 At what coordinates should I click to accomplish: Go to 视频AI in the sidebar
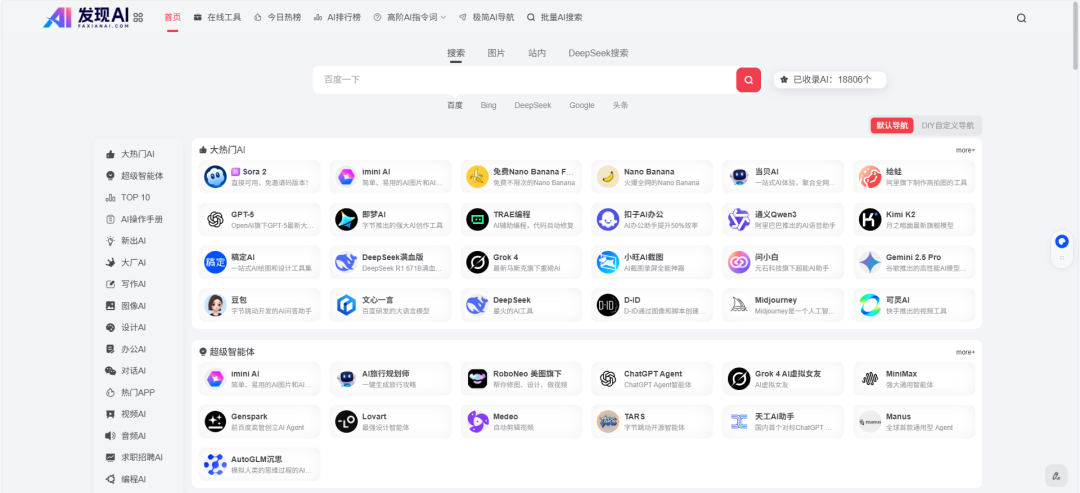tap(125, 414)
